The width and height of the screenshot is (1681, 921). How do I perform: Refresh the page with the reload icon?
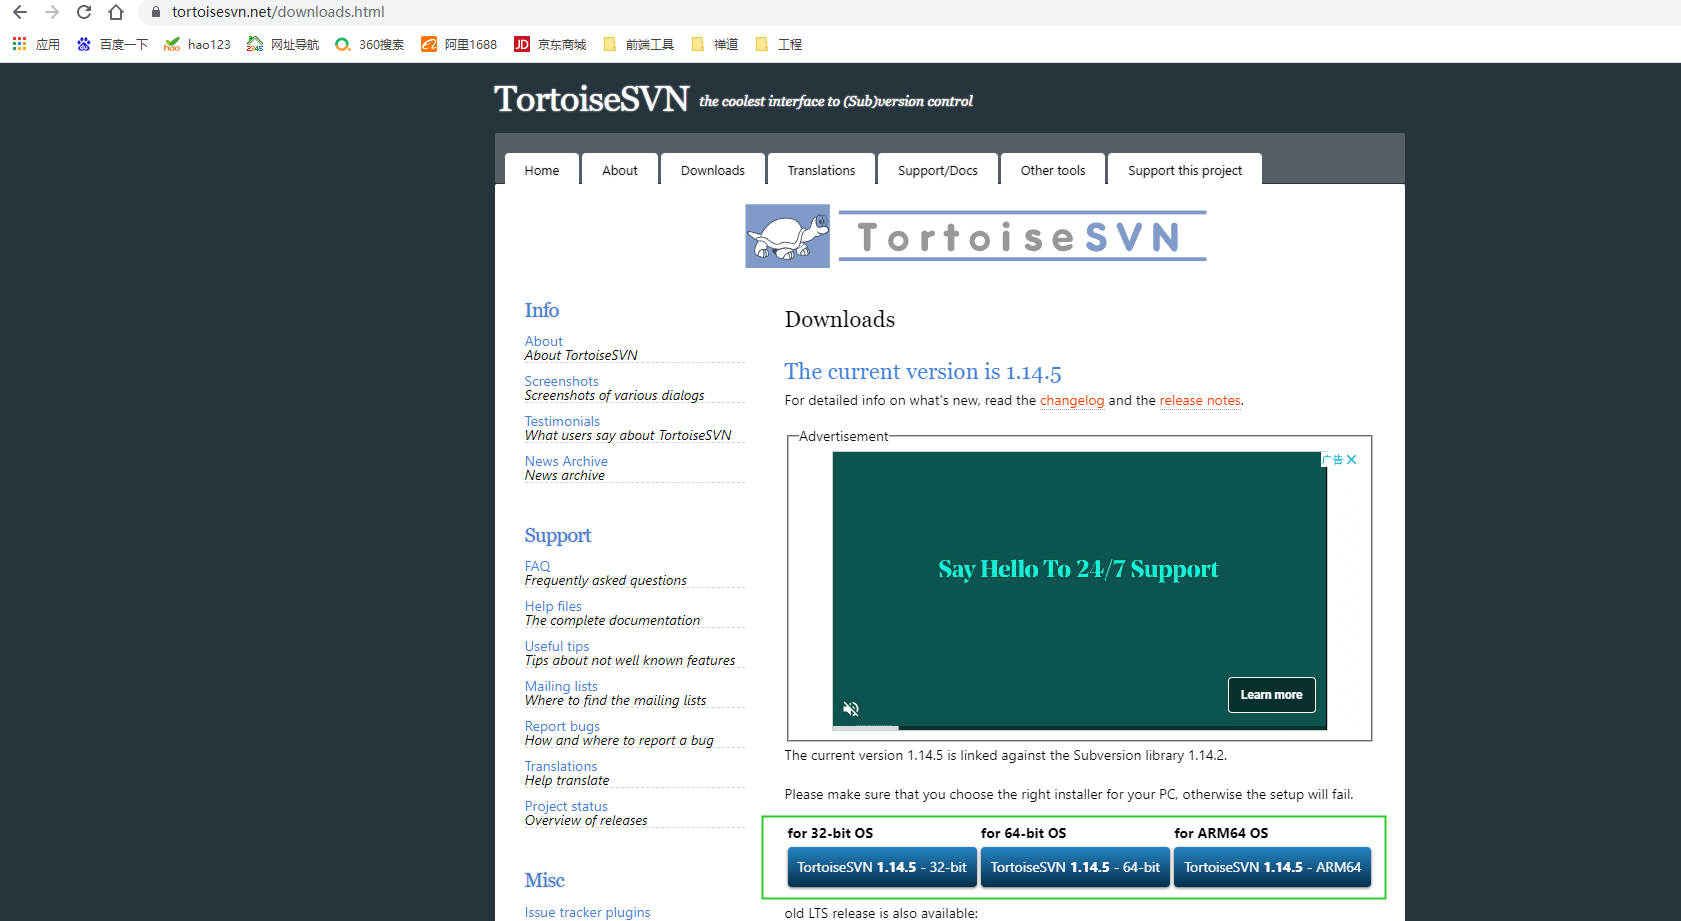83,12
